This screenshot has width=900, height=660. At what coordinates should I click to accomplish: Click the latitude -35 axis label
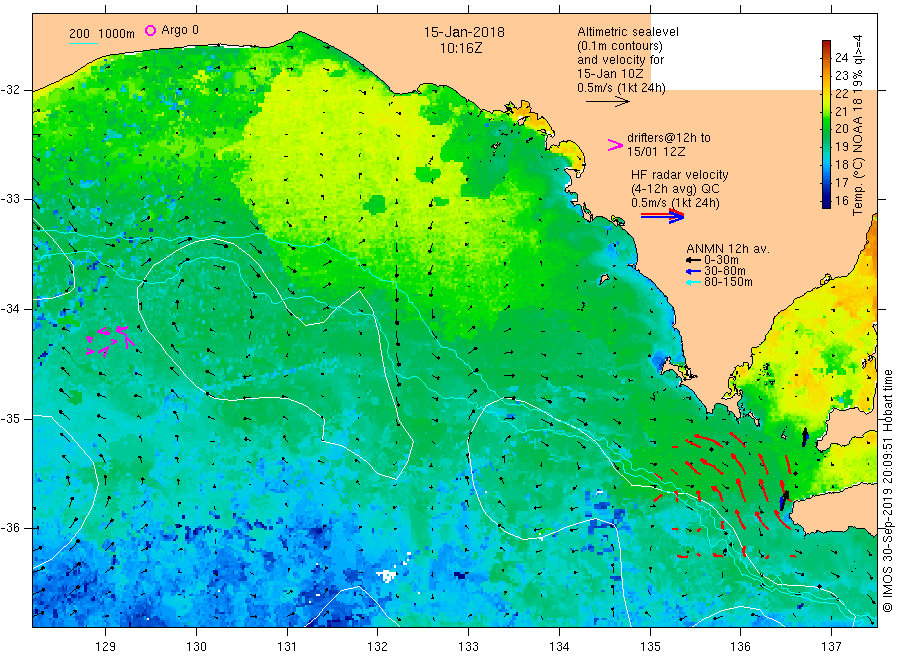click(x=10, y=418)
